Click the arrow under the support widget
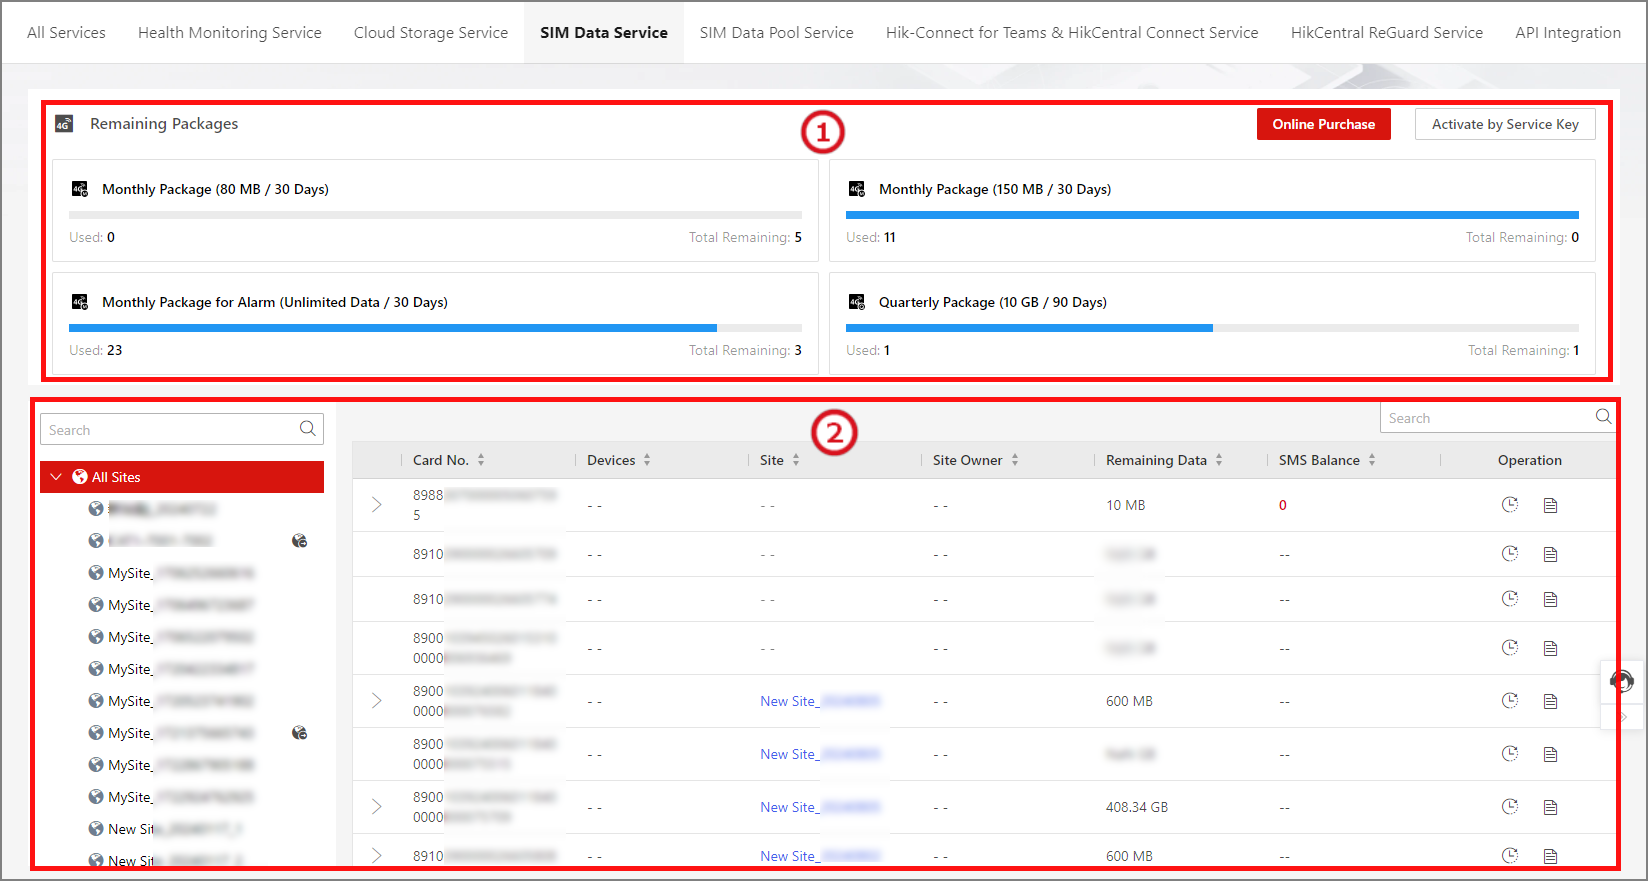Screen dimensions: 1648x881 pos(1624,718)
